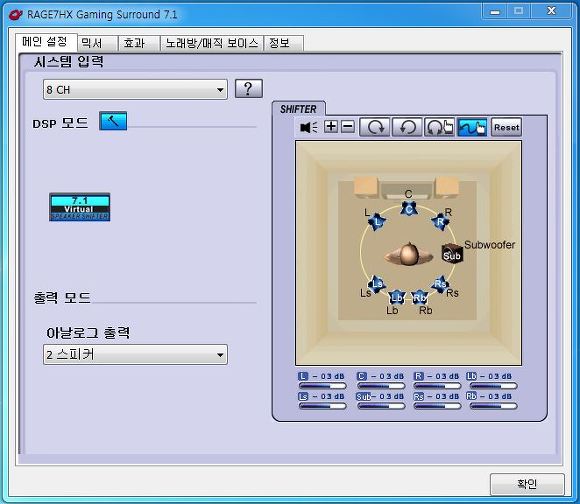Select the Rs side right speaker icon
Viewport: 580px width, 504px height.
point(440,284)
